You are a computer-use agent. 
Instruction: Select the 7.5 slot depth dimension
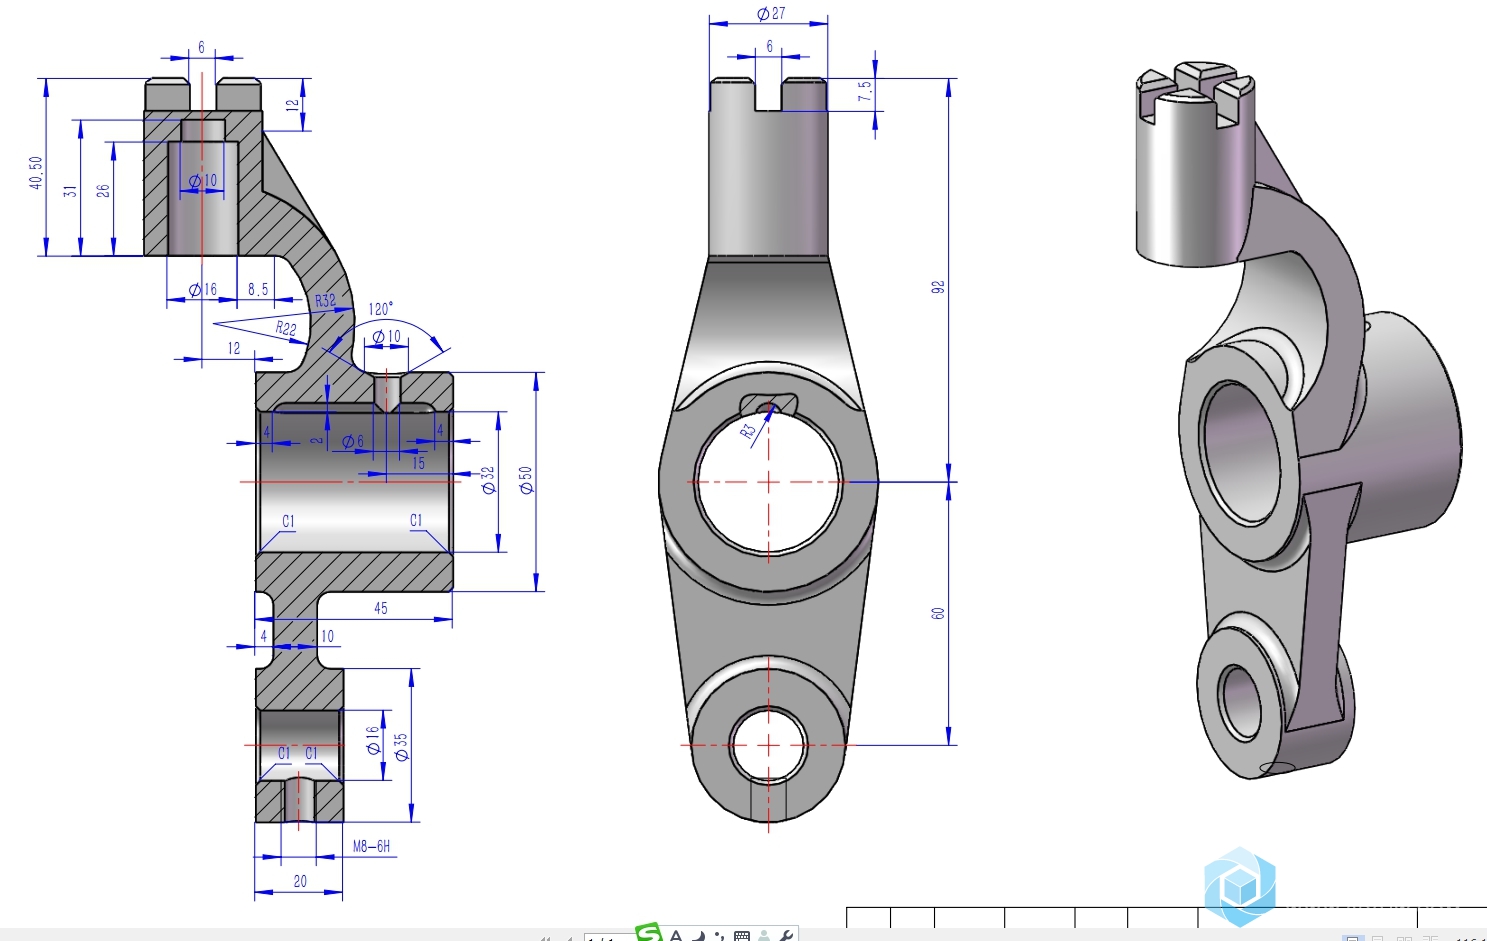tap(865, 91)
